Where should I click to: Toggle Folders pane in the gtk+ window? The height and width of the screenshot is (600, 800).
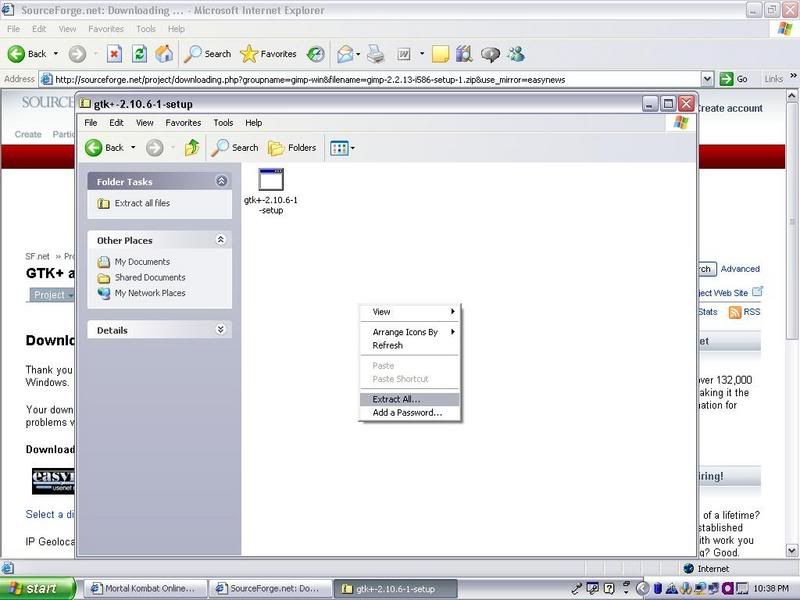(292, 148)
